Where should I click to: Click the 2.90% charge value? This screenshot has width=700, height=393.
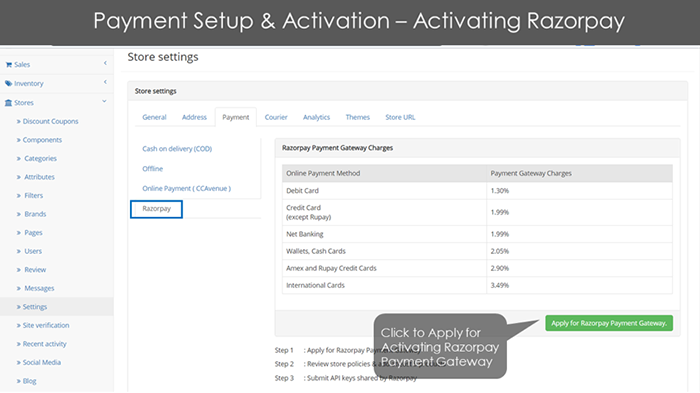[x=500, y=268]
